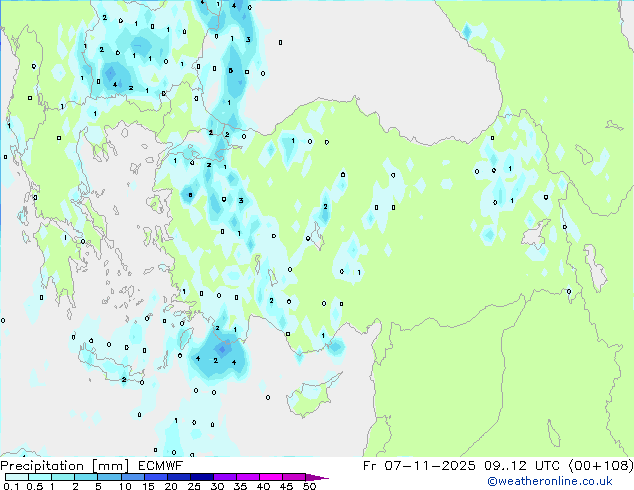Image resolution: width=634 pixels, height=490 pixels.
Task: Click the '25' legend scale value
Action: click(x=194, y=486)
